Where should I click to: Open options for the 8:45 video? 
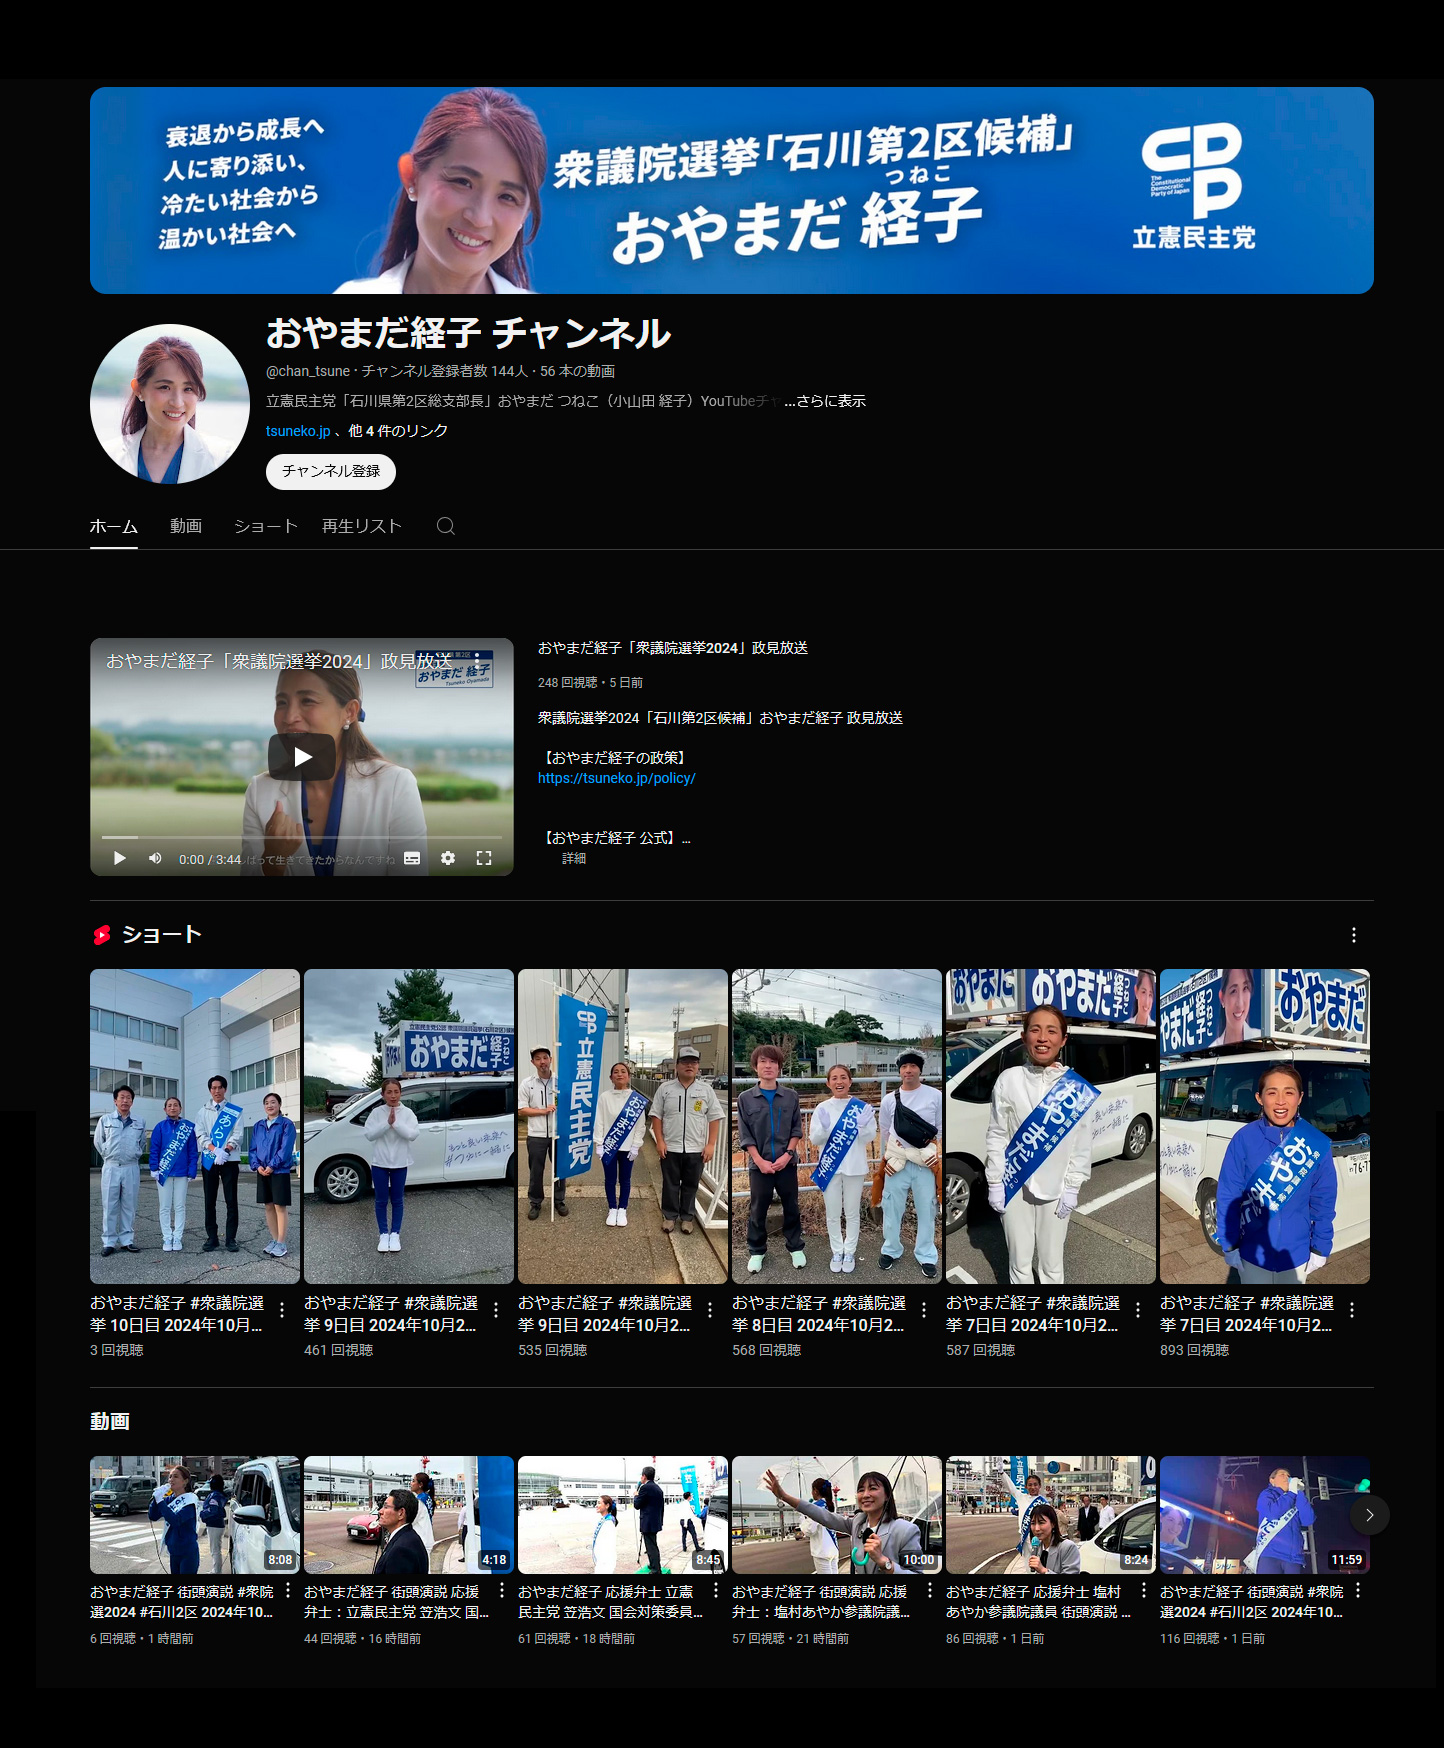[716, 1590]
